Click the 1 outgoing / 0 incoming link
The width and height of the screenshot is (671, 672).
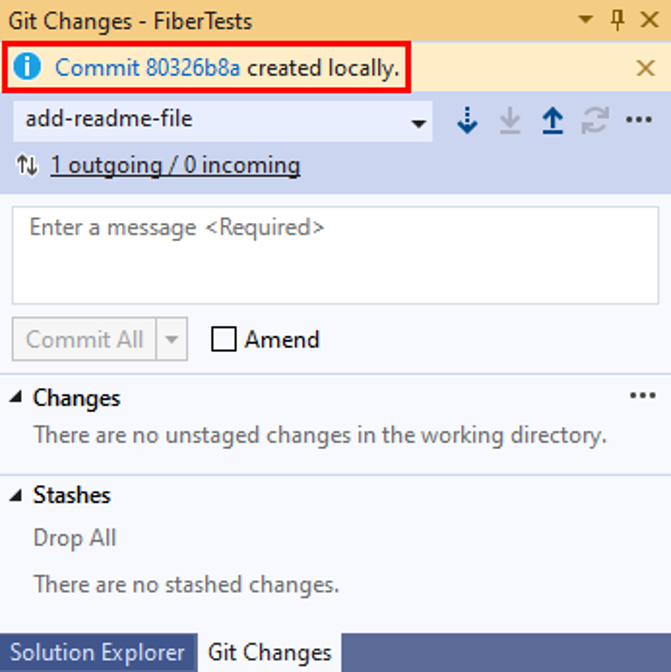point(176,166)
